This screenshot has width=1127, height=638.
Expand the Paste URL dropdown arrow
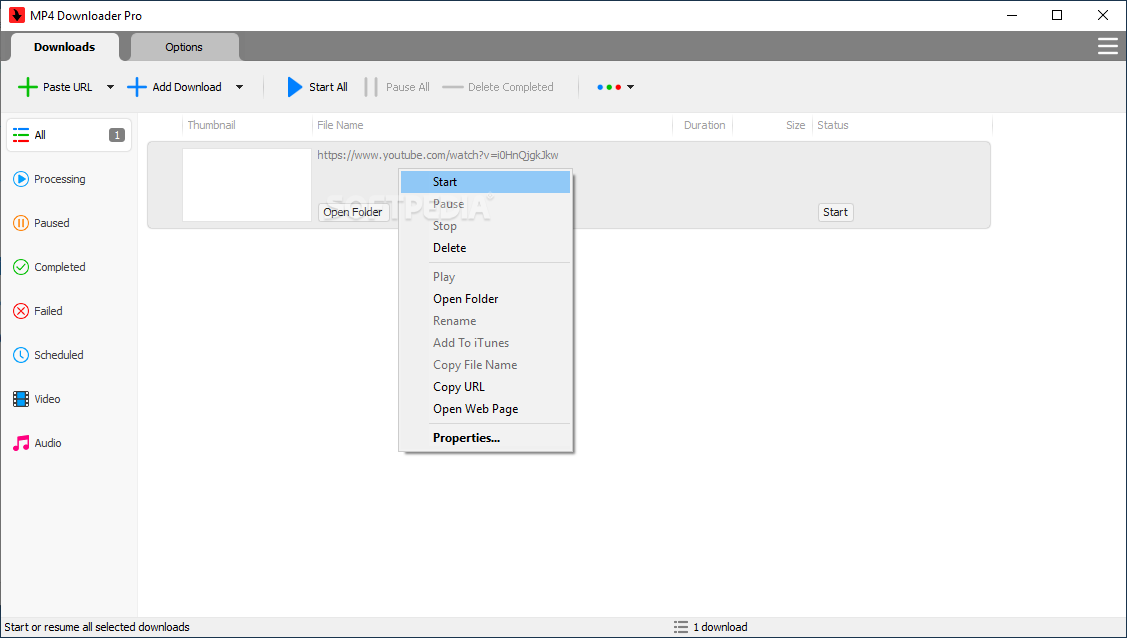pyautogui.click(x=110, y=87)
